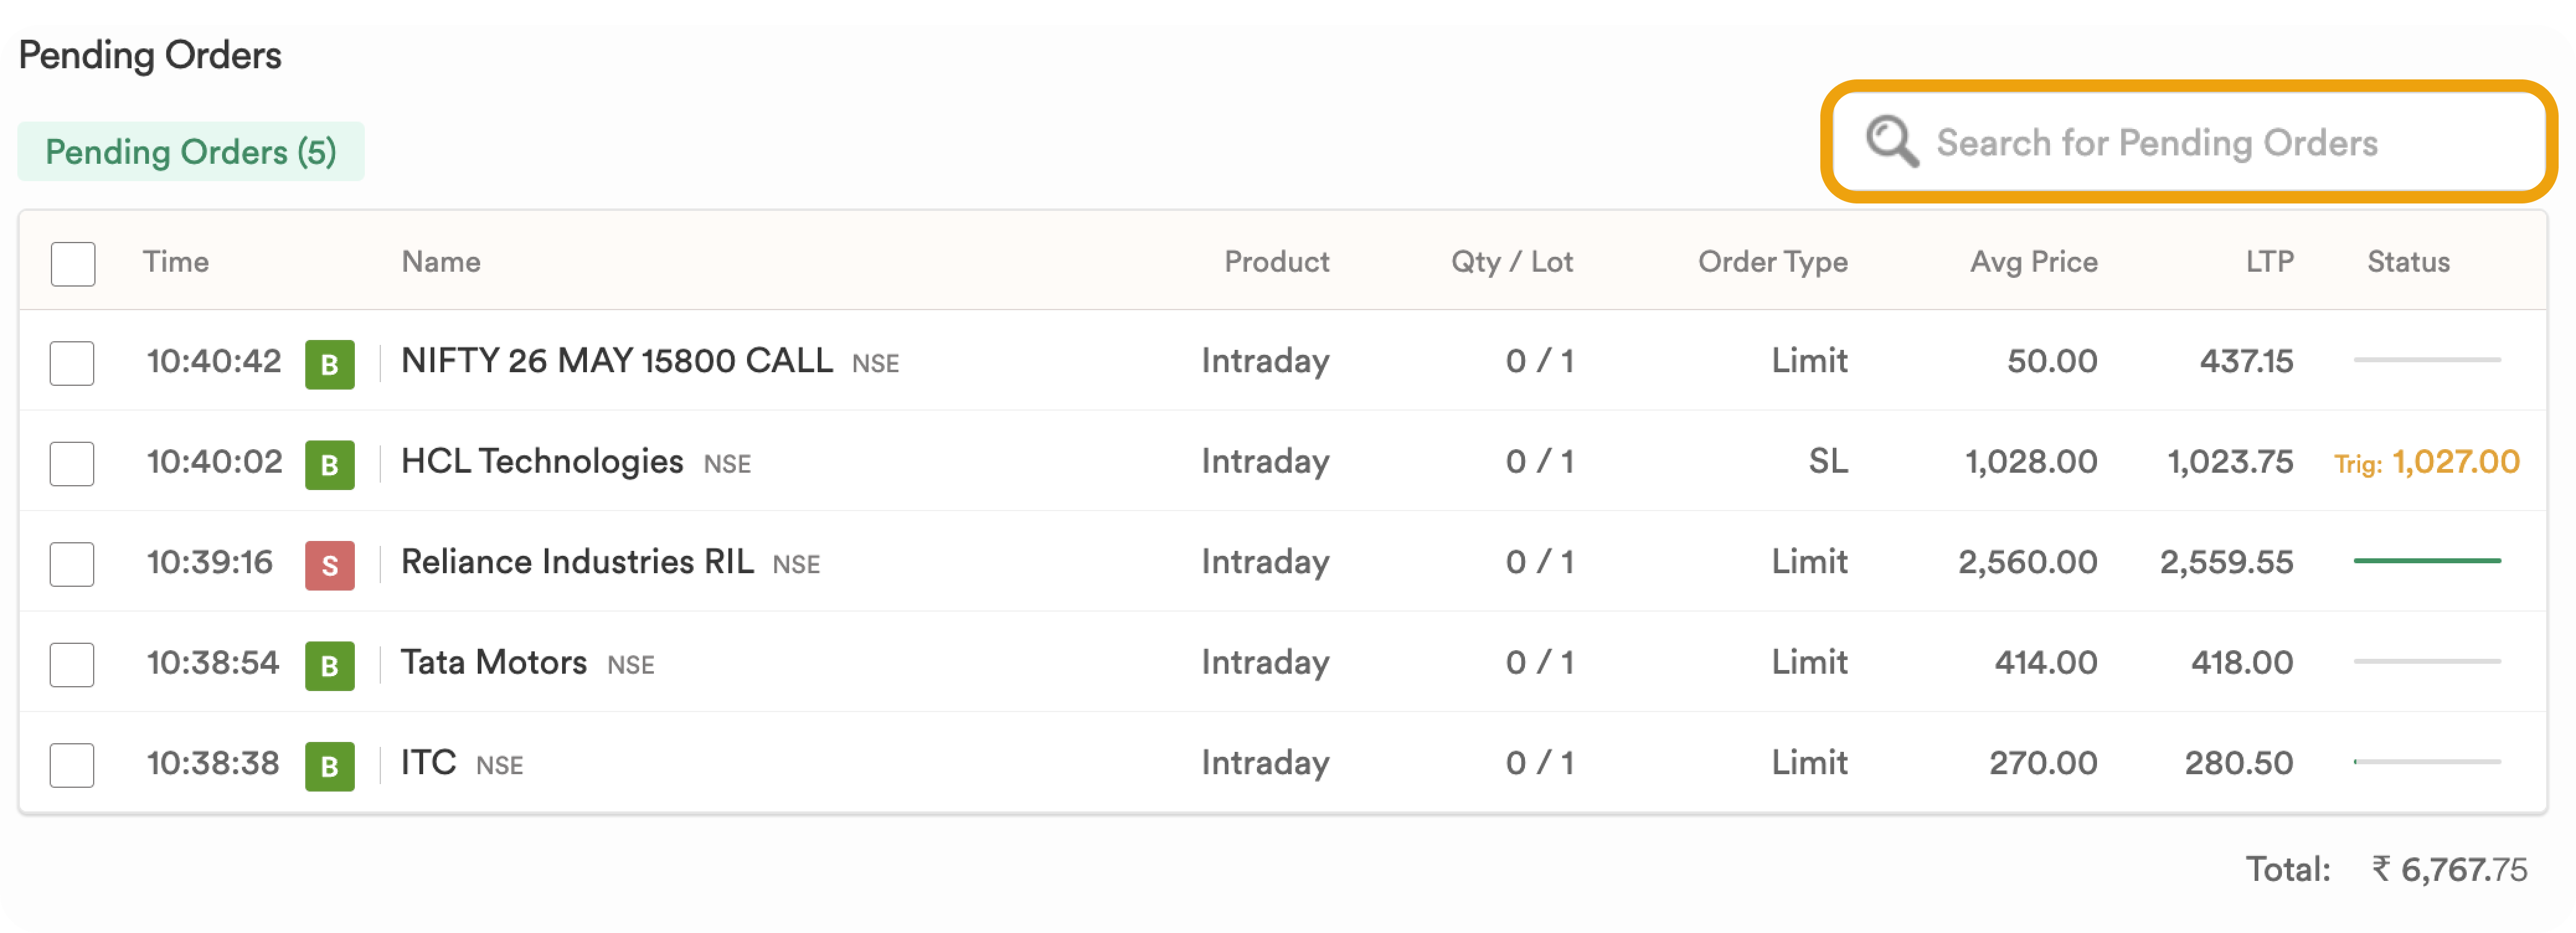Click the search magnifier icon
Screen dimensions: 2576x933
pyautogui.click(x=1891, y=142)
